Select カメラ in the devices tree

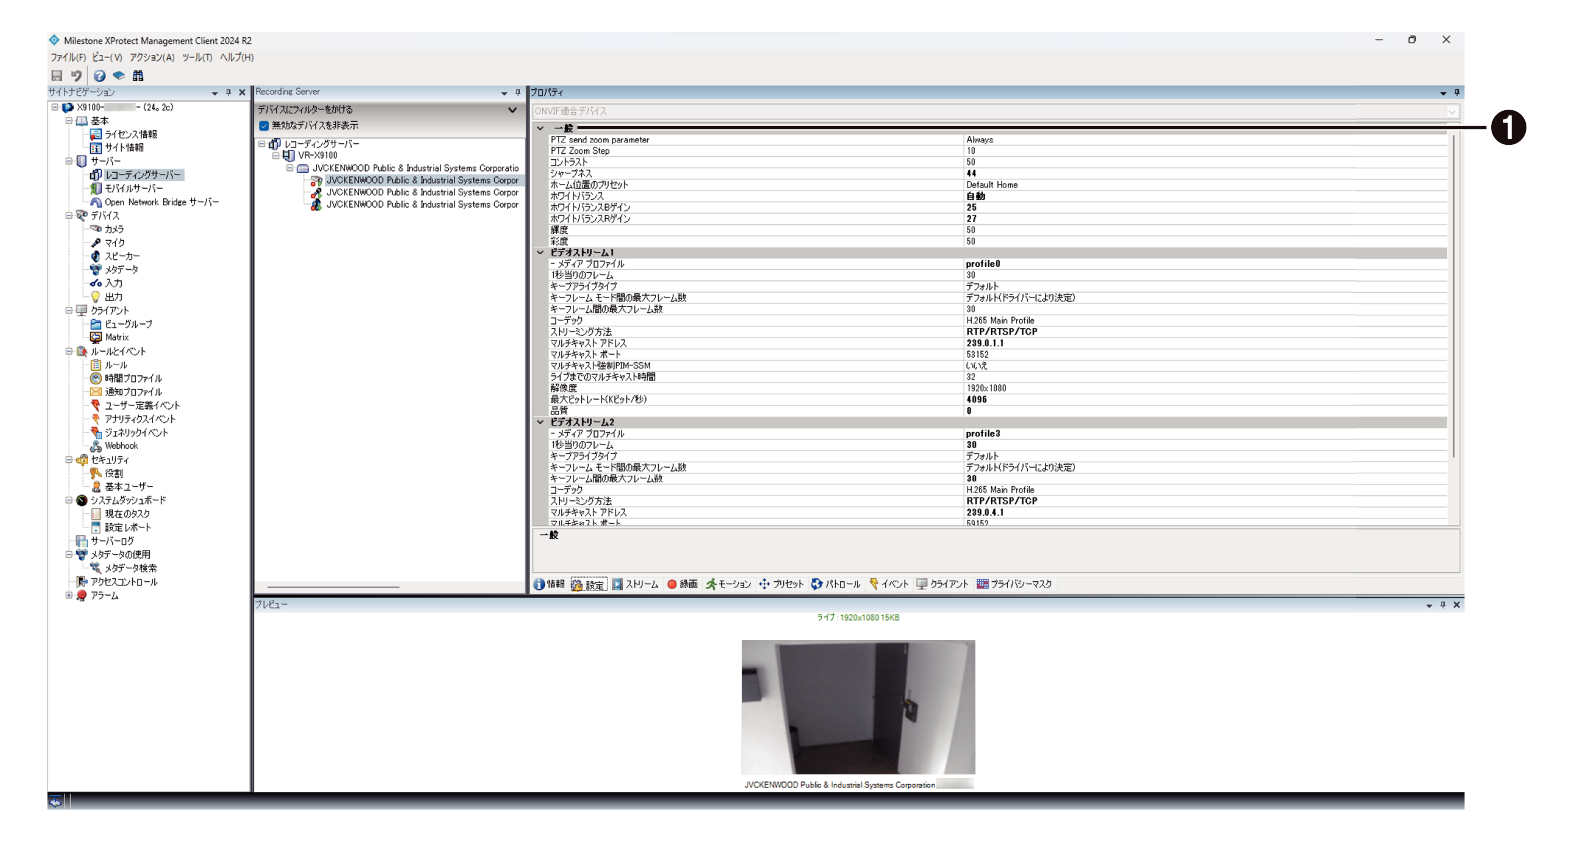pos(114,229)
